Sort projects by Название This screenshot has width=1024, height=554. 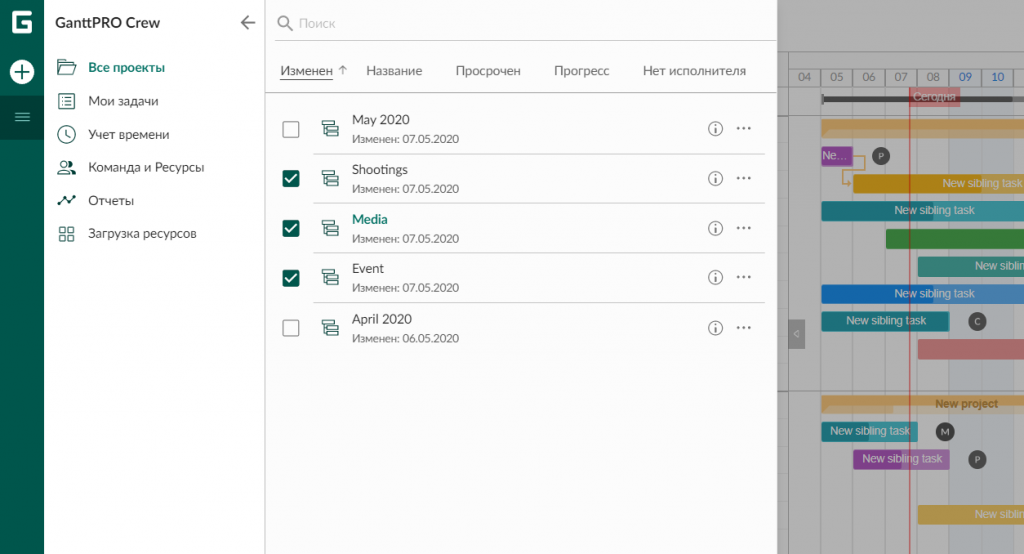coord(394,71)
